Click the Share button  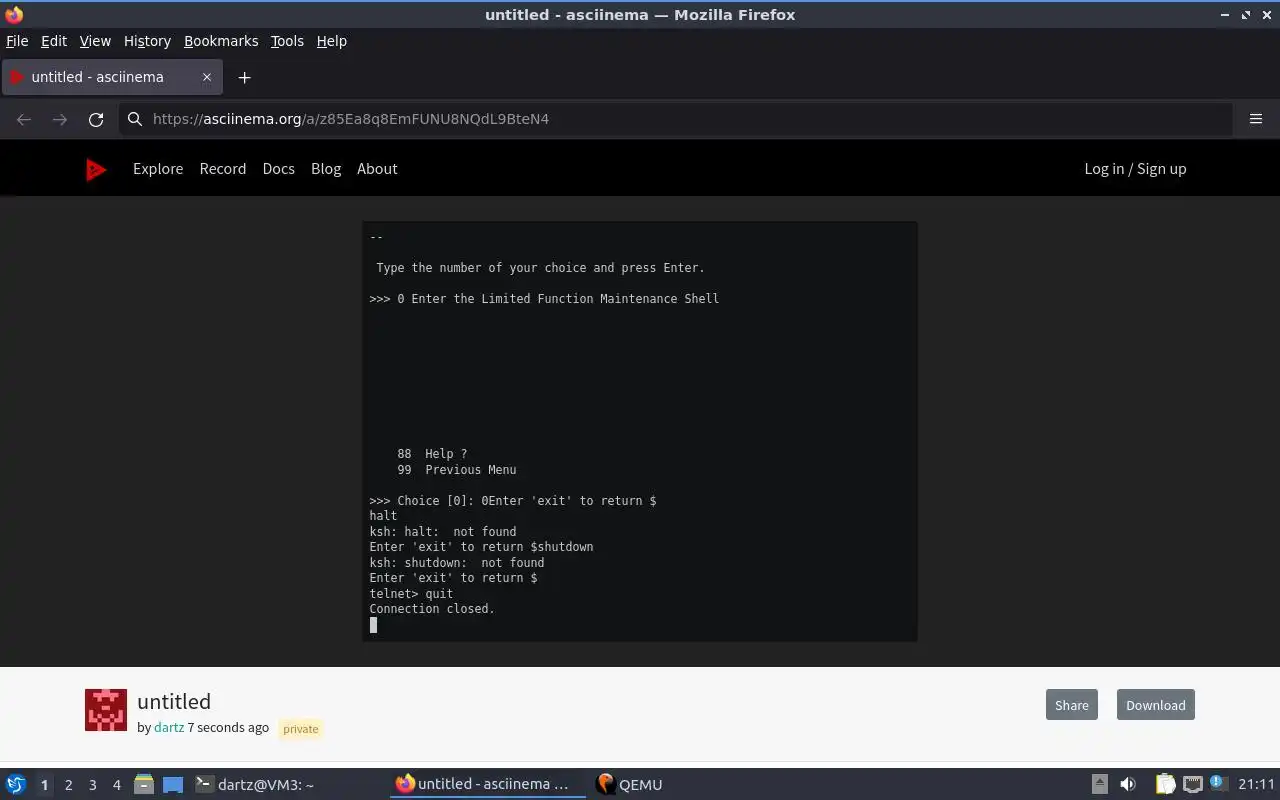[1071, 705]
